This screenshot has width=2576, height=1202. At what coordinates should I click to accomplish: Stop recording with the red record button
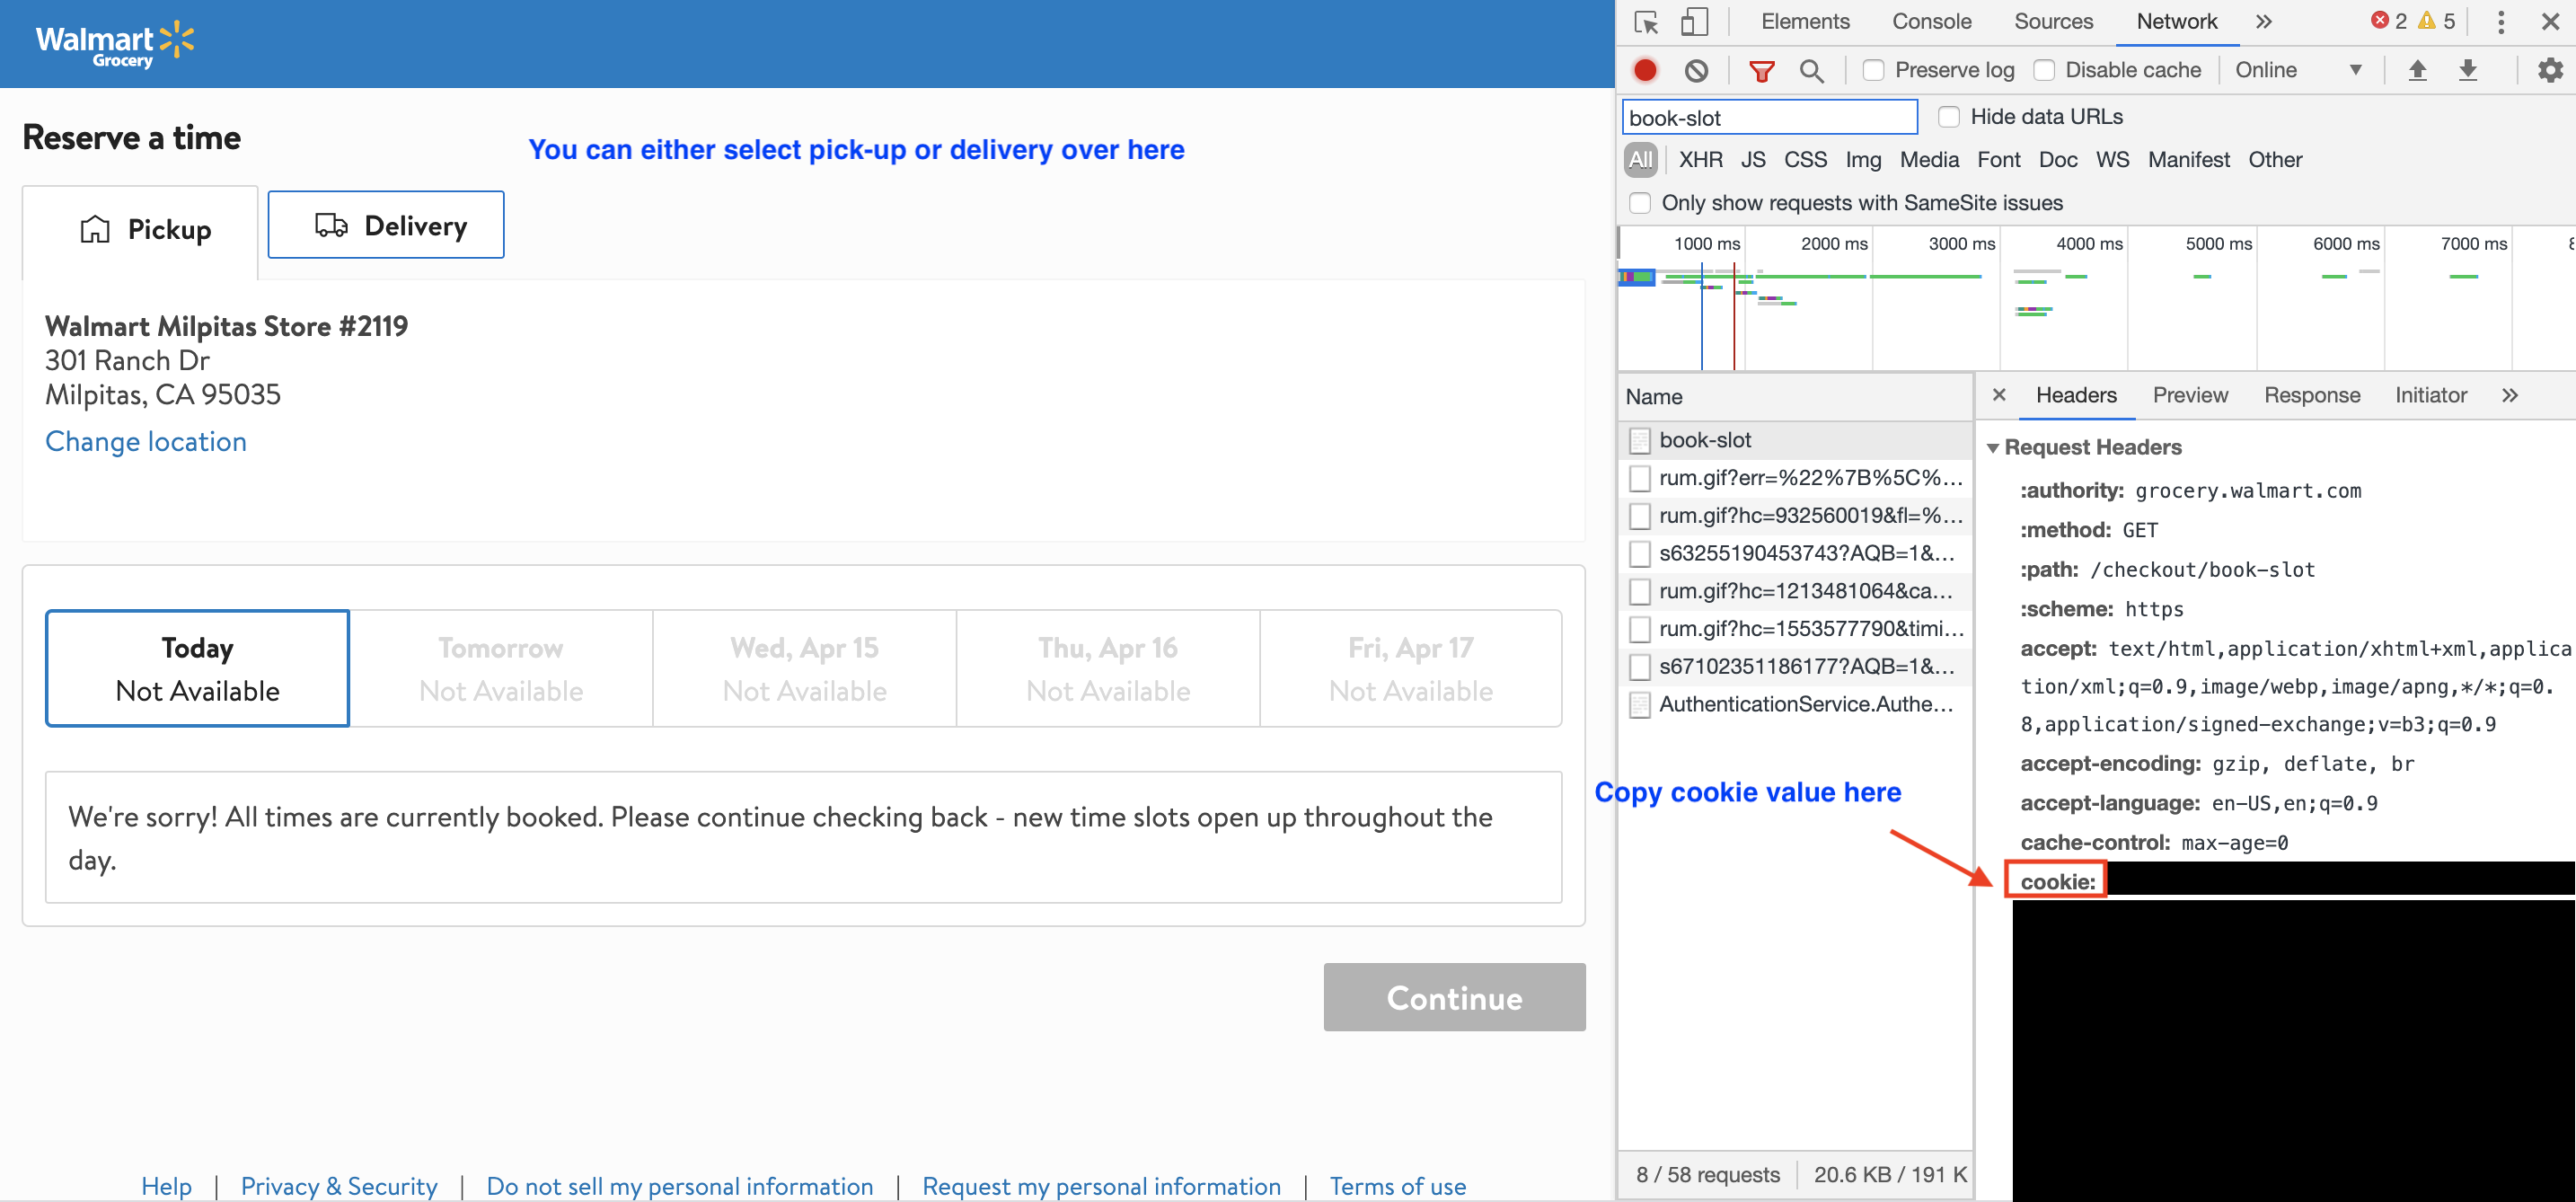[x=1645, y=70]
